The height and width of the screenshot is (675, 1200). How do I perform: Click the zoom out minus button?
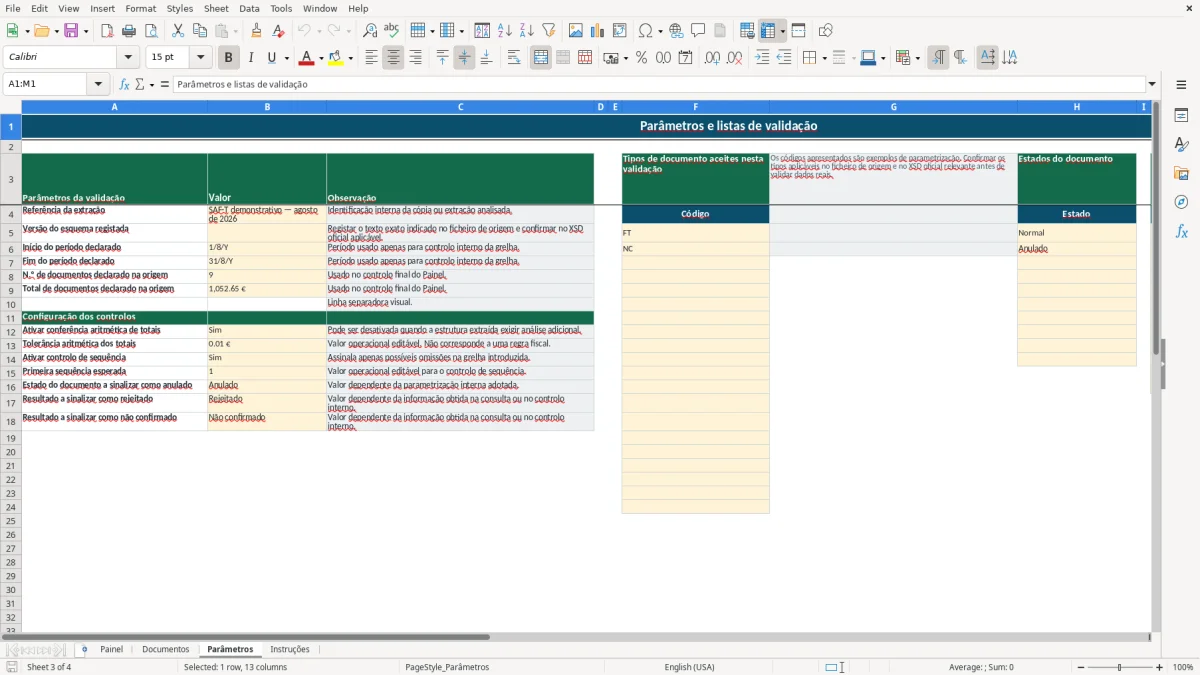click(1081, 667)
